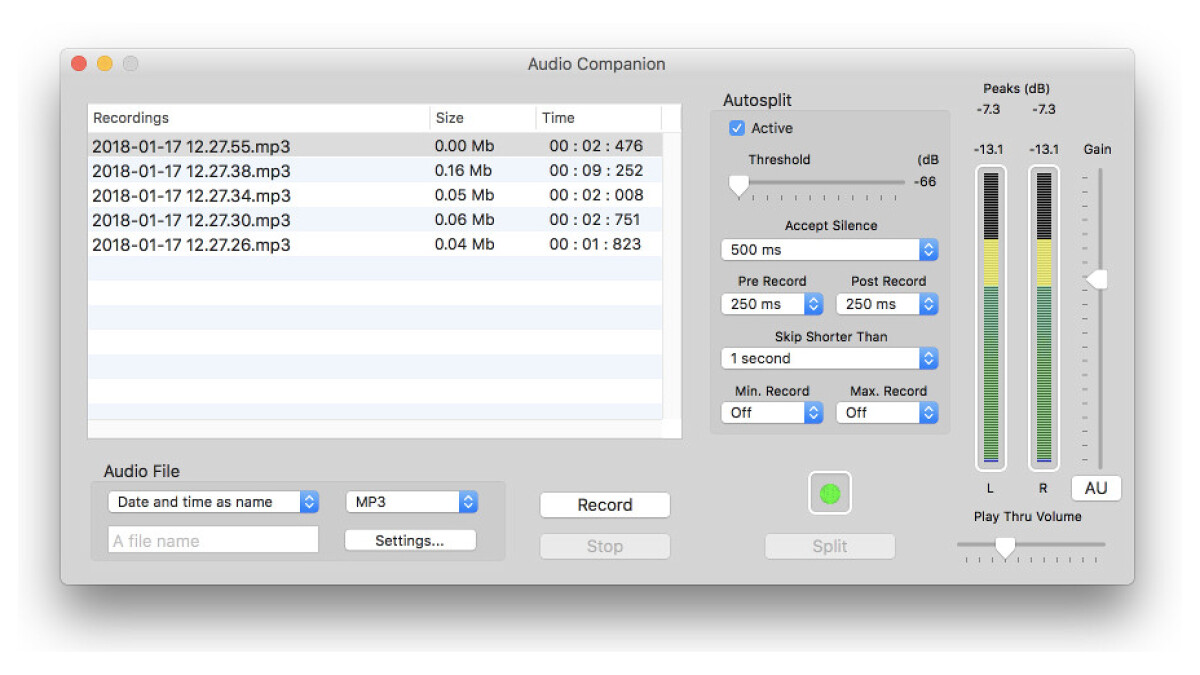Image resolution: width=1200 pixels, height=675 pixels.
Task: Click the green recording indicator button
Action: (x=829, y=493)
